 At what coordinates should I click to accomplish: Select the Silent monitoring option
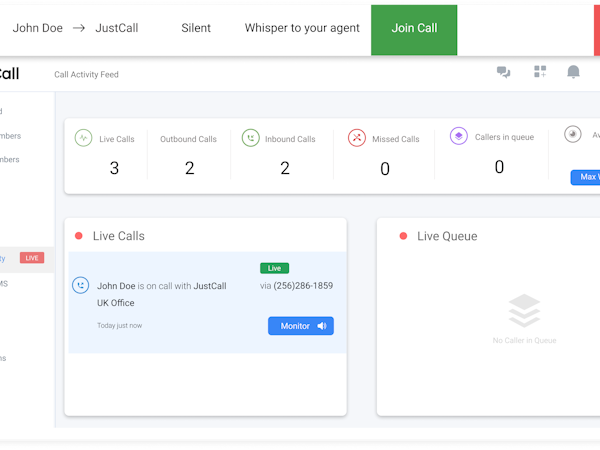(196, 28)
